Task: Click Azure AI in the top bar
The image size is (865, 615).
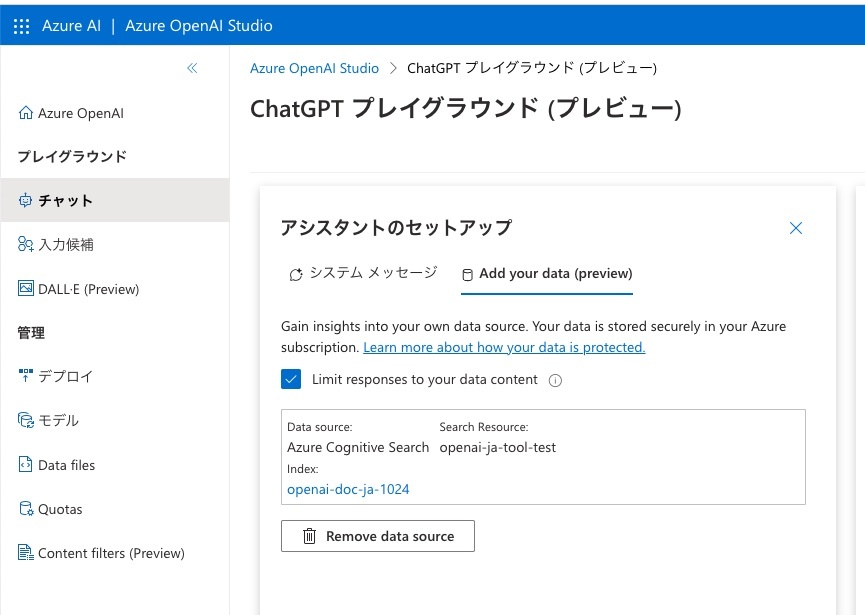Action: (70, 25)
